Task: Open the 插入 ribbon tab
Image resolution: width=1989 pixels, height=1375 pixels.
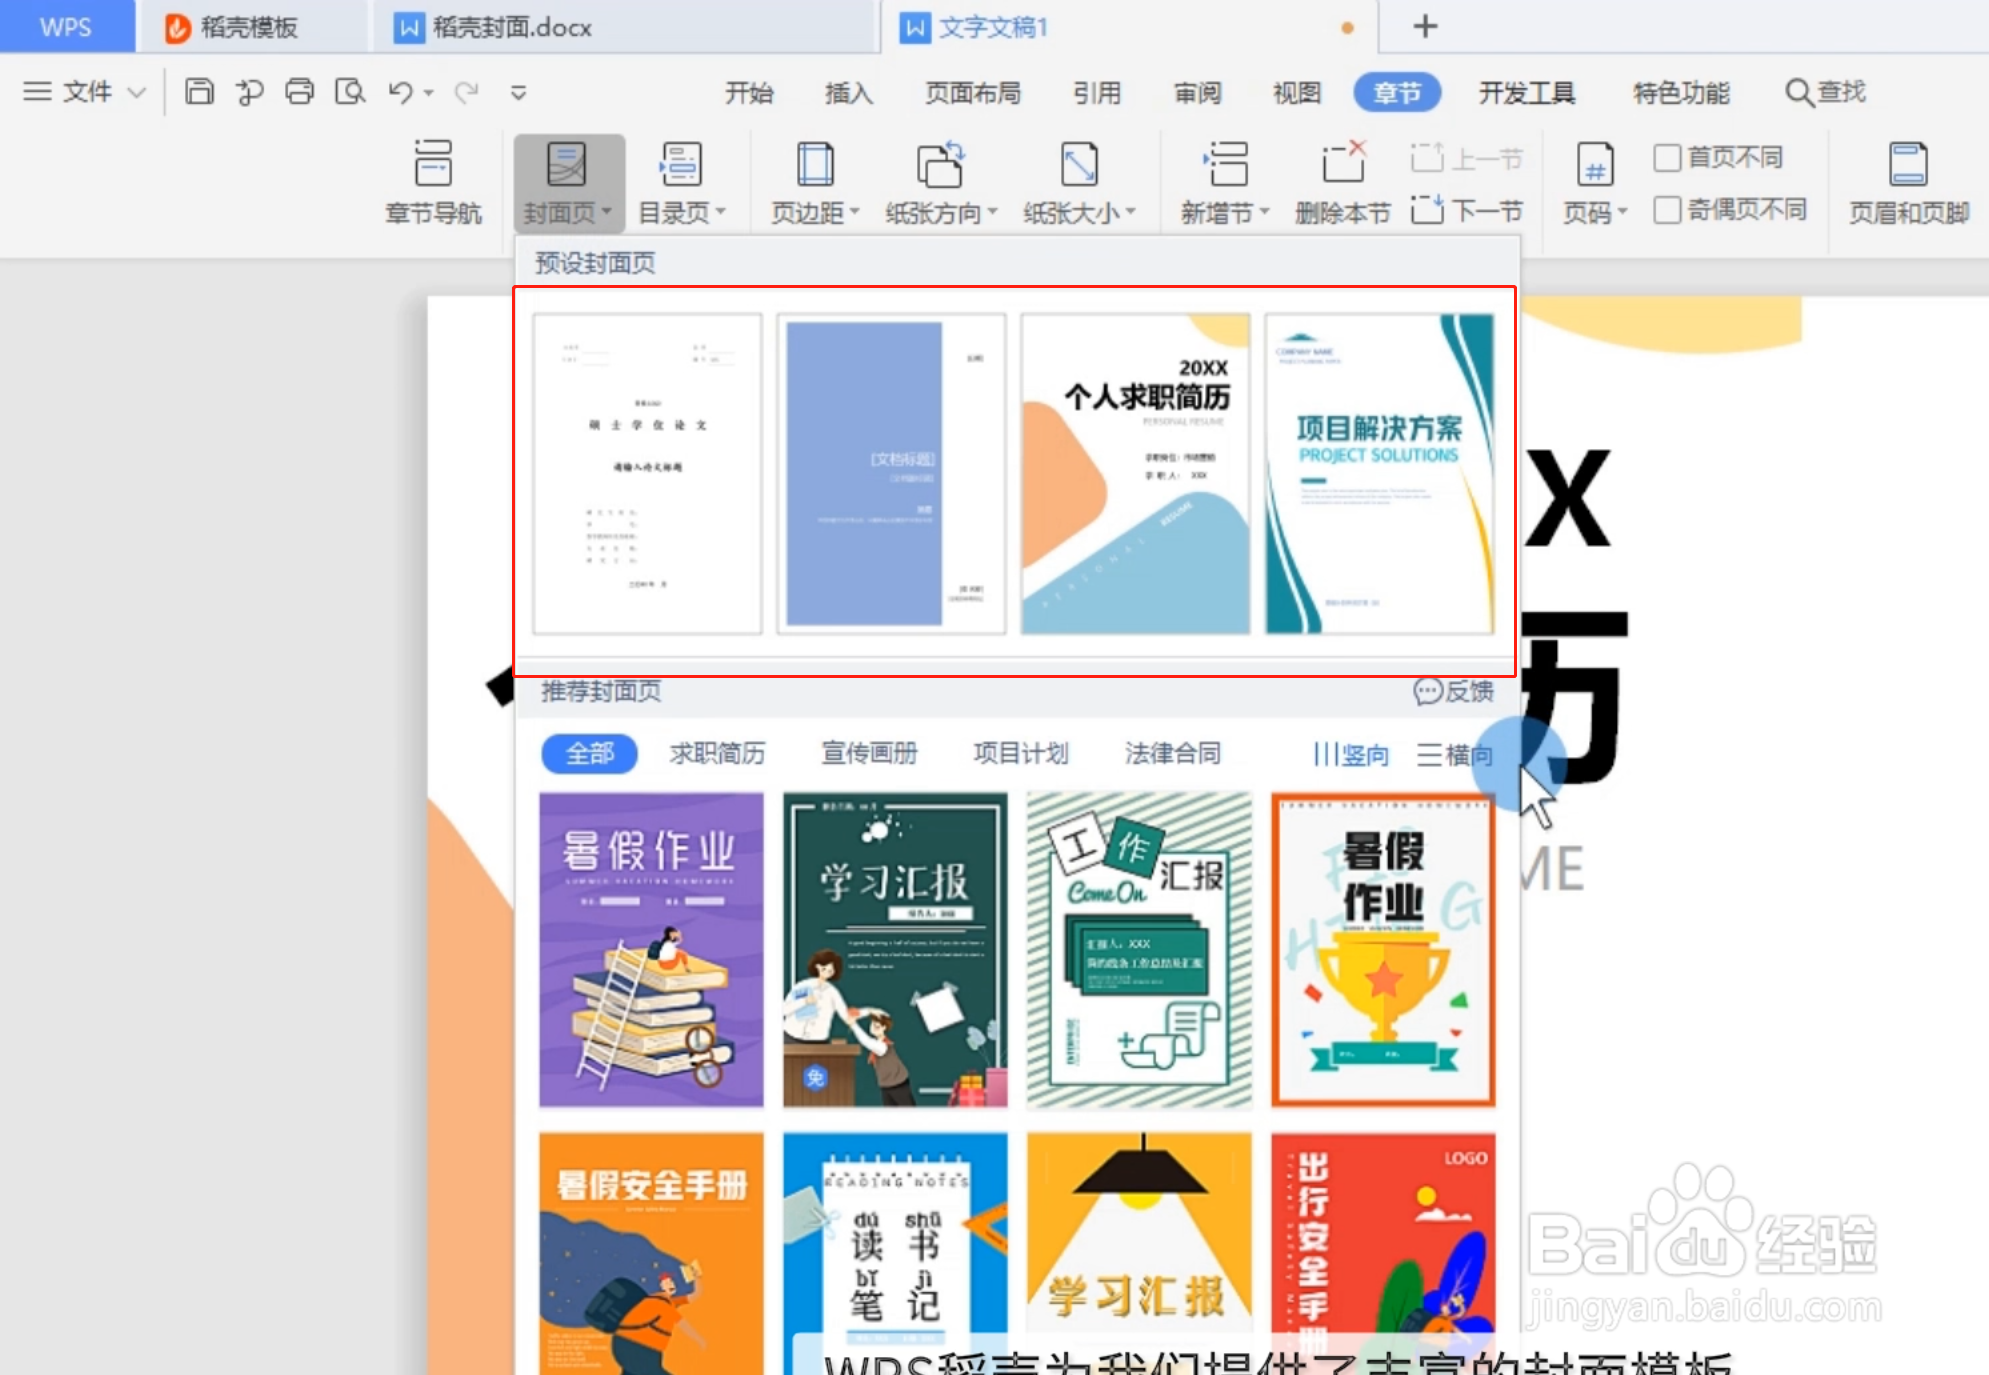Action: click(849, 93)
